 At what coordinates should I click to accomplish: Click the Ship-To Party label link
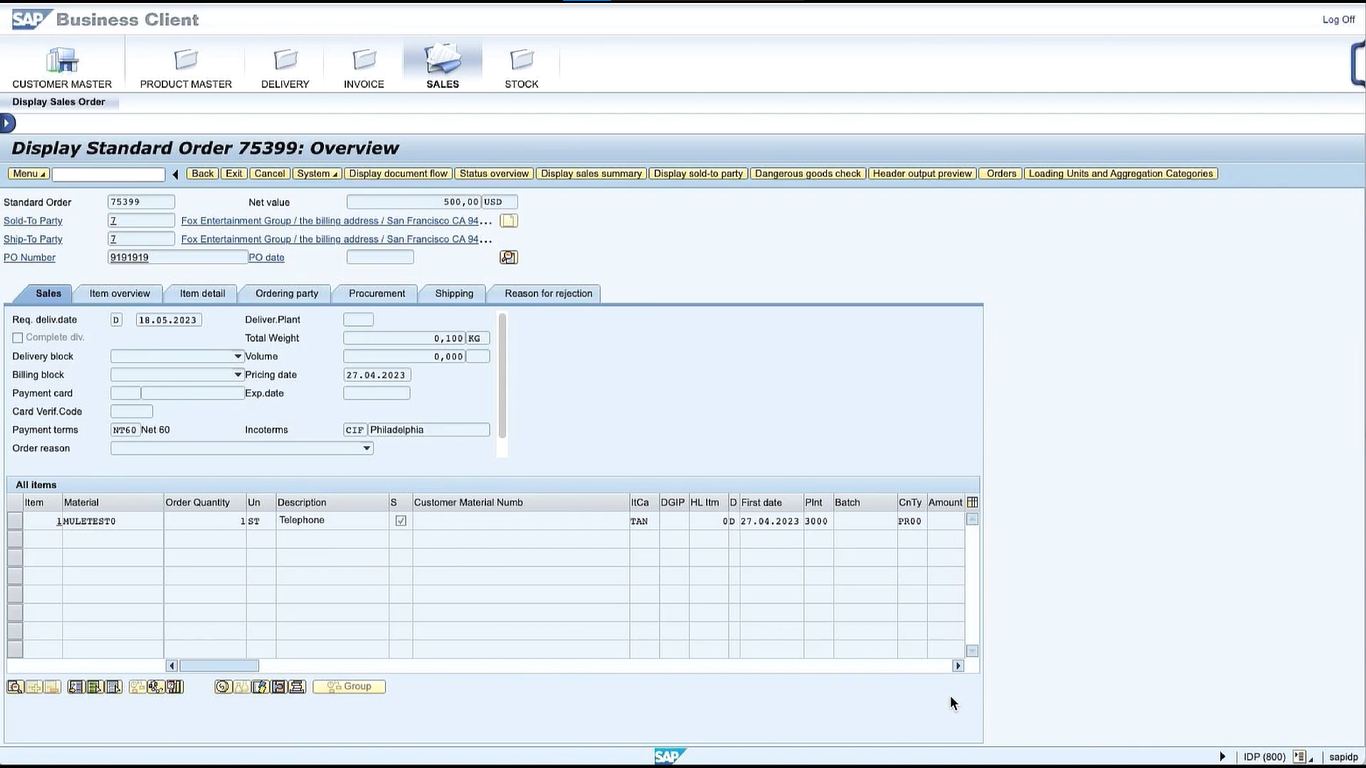[x=33, y=239]
